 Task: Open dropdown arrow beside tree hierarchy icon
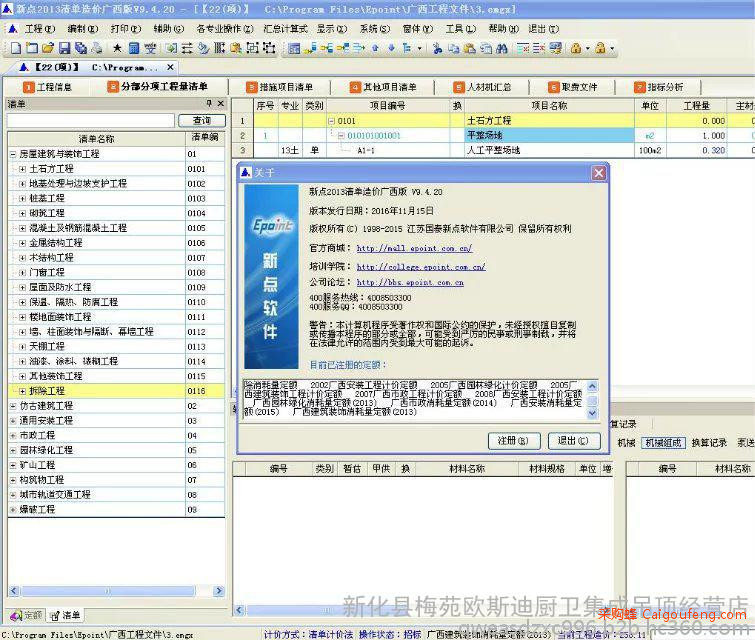[x=419, y=48]
